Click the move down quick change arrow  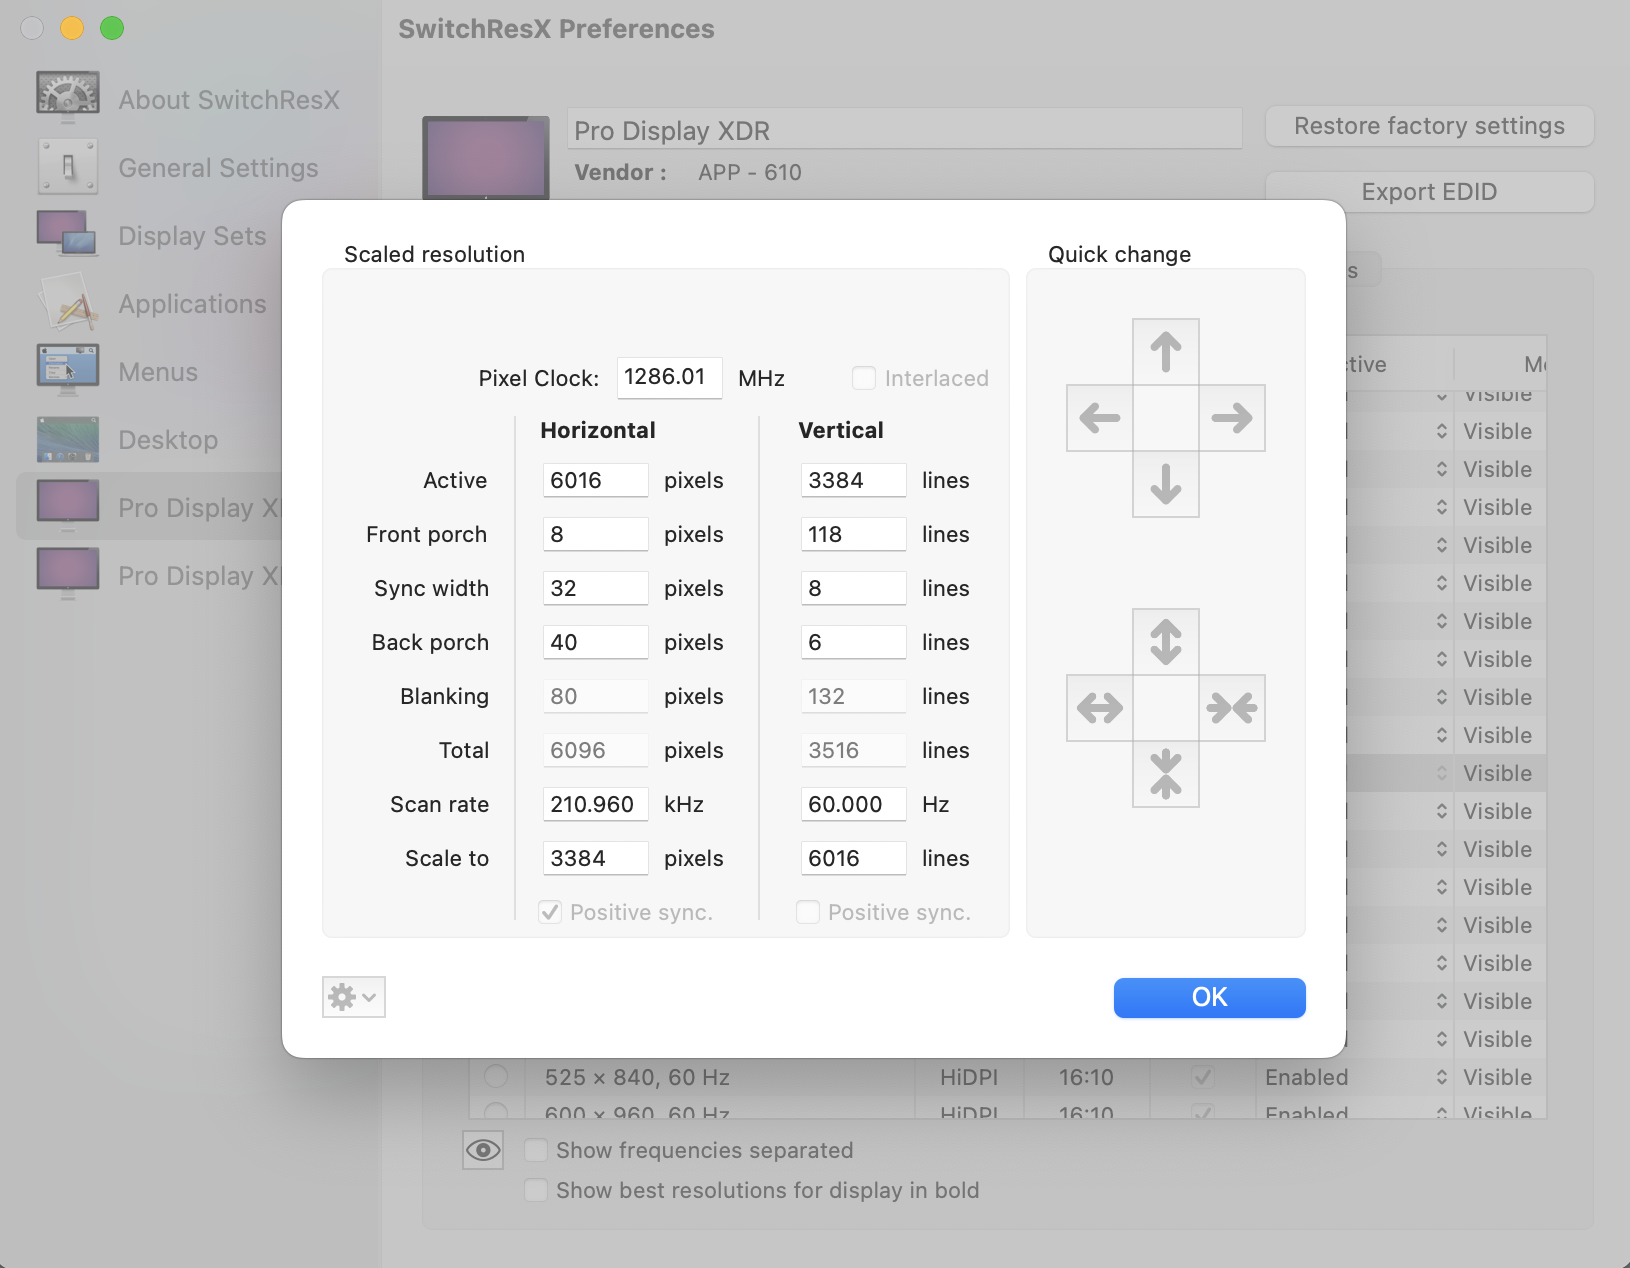[x=1166, y=484]
